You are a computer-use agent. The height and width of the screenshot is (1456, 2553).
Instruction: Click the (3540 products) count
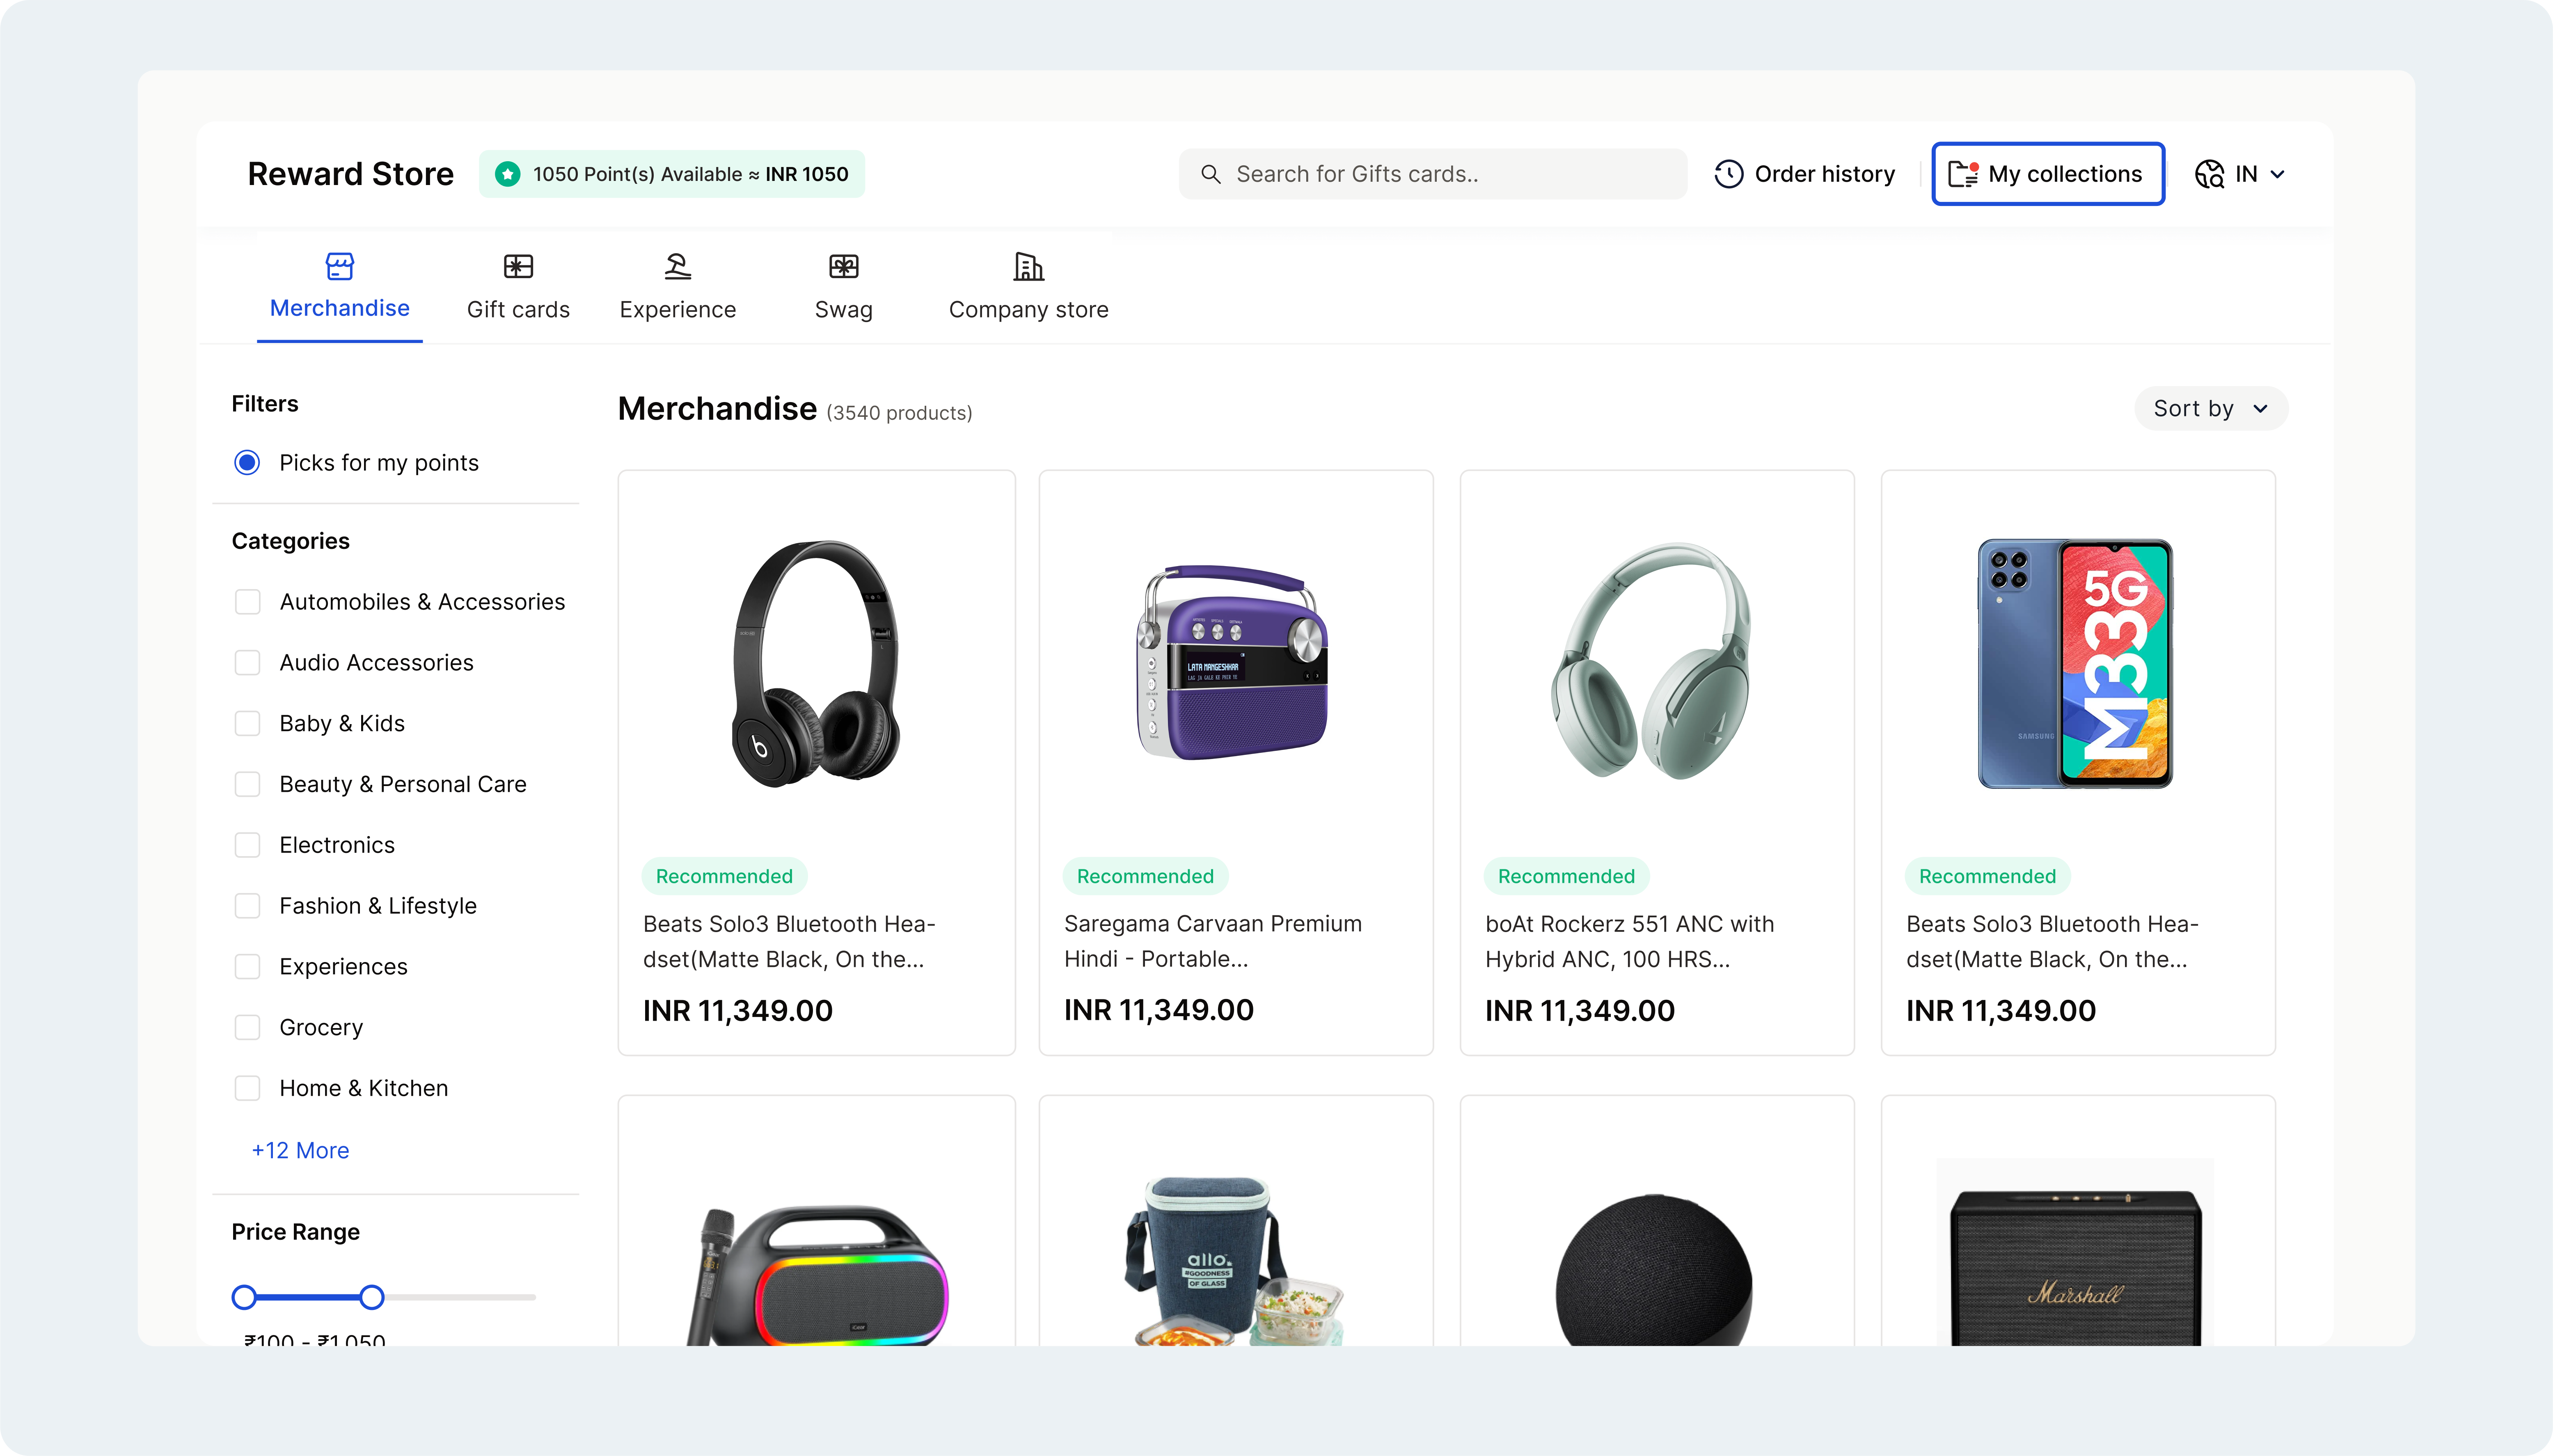coord(899,413)
